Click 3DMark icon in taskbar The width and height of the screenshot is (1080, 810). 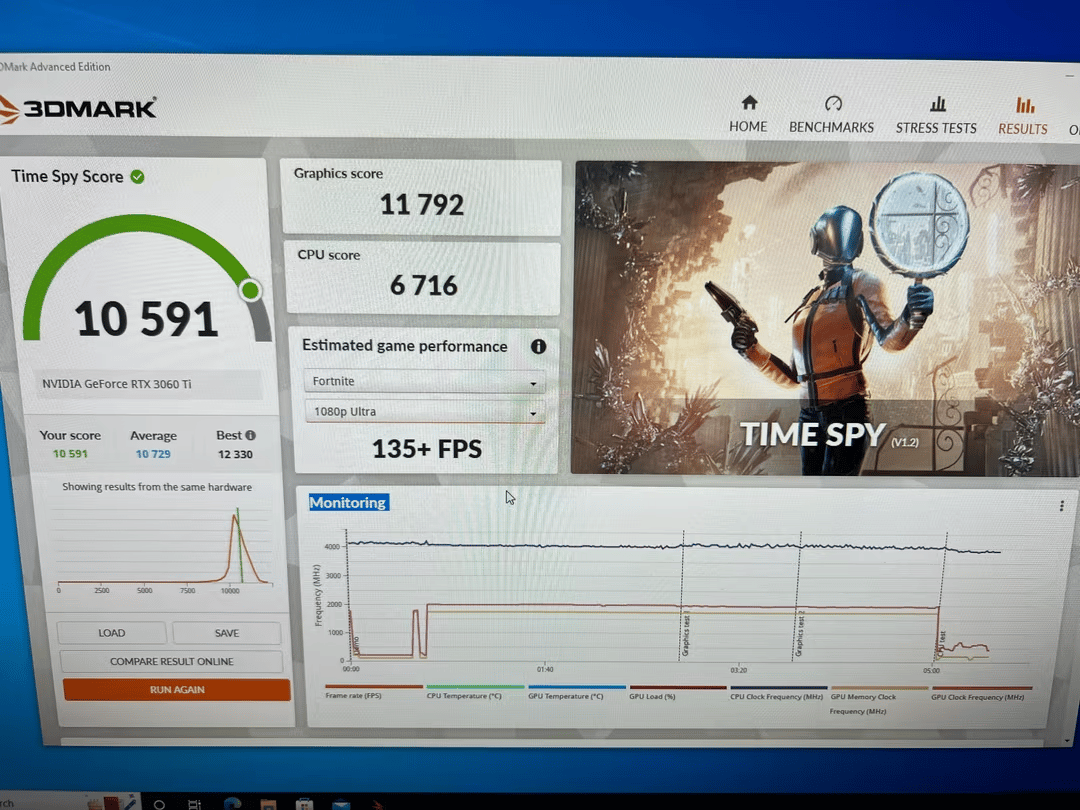coord(377,804)
